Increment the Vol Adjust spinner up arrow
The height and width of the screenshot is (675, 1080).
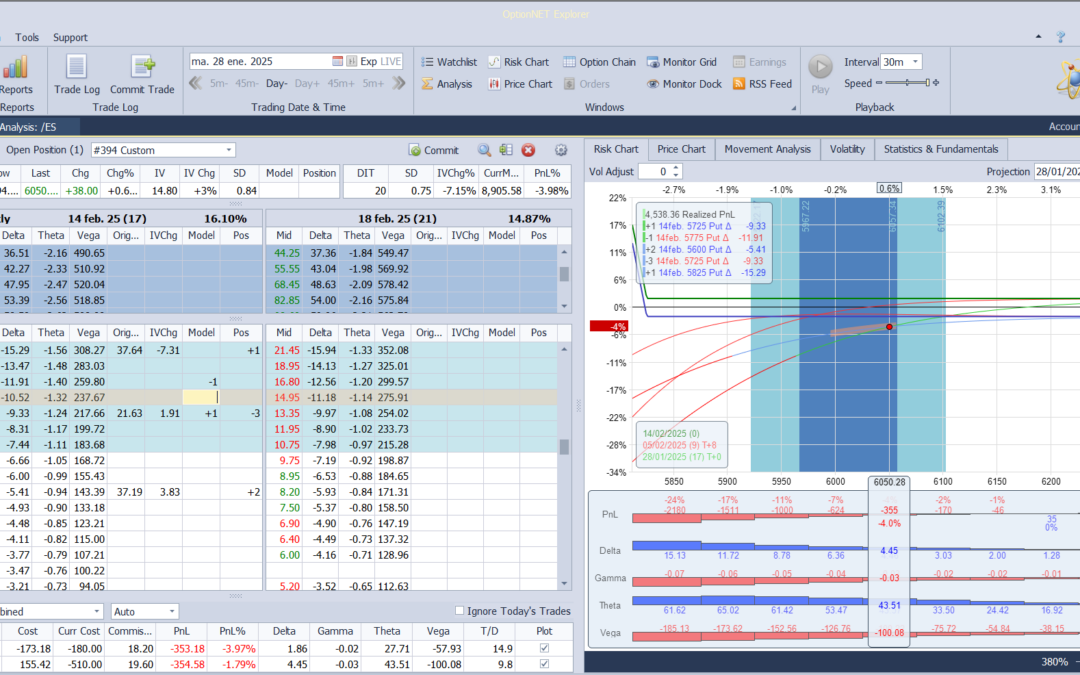coord(676,168)
